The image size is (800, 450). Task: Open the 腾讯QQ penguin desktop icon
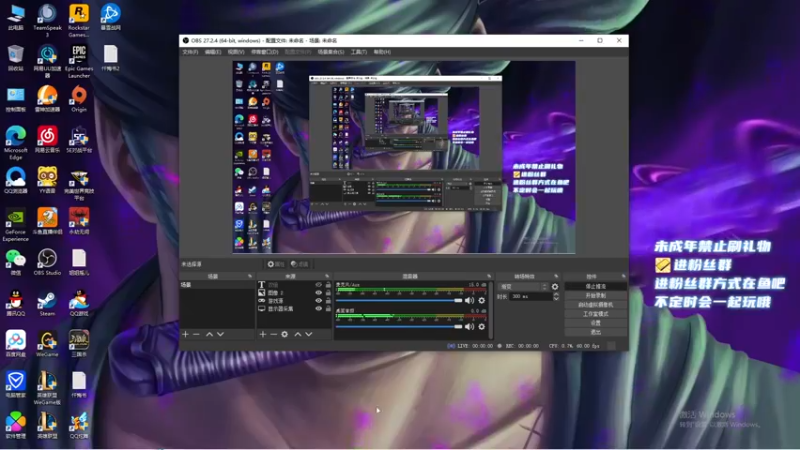pyautogui.click(x=16, y=303)
